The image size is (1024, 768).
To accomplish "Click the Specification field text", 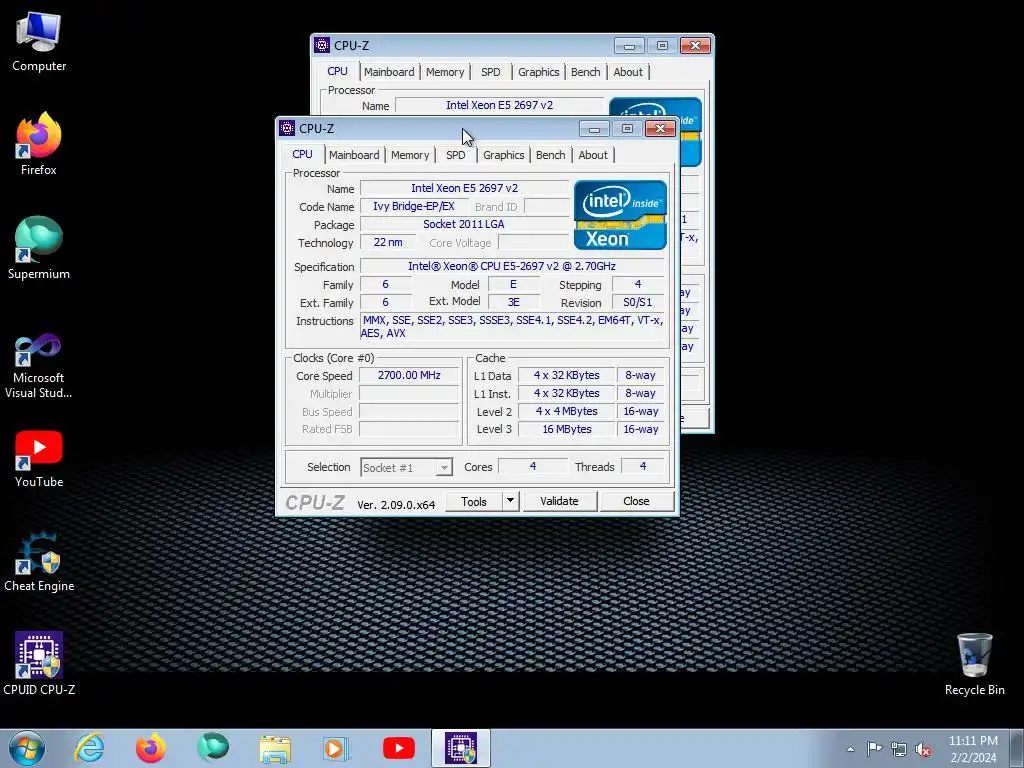I will point(512,266).
